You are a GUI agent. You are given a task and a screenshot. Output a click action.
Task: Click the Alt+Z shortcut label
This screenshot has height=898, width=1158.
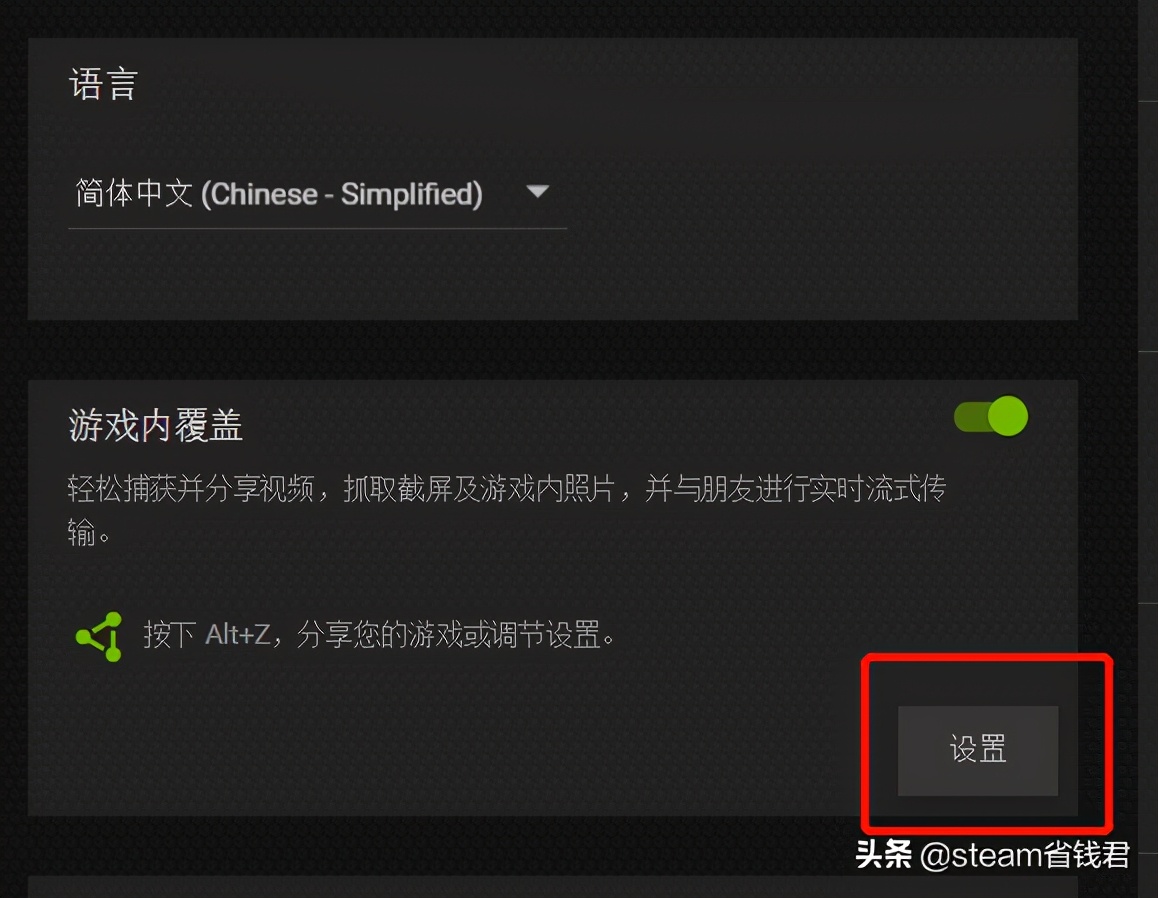point(238,635)
